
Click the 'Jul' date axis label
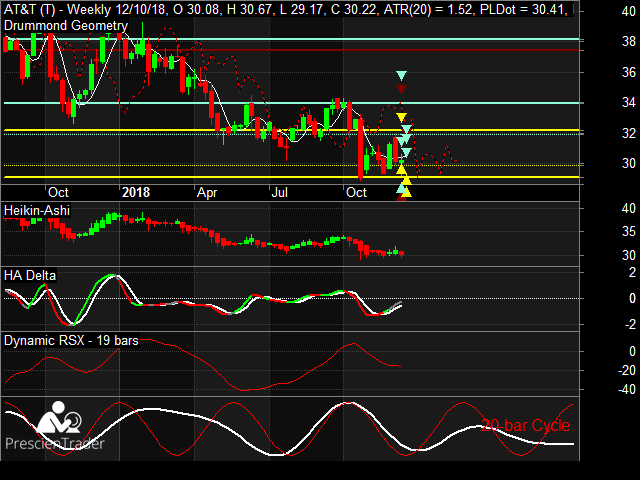280,192
